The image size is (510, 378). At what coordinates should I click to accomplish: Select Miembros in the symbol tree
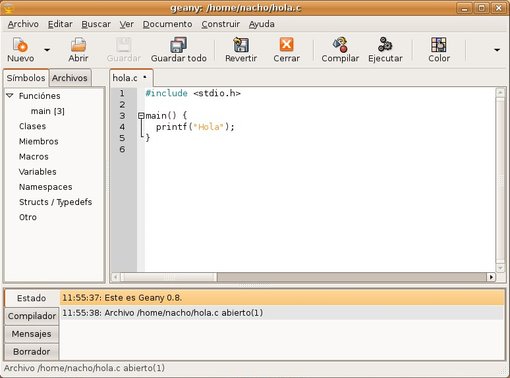(39, 141)
